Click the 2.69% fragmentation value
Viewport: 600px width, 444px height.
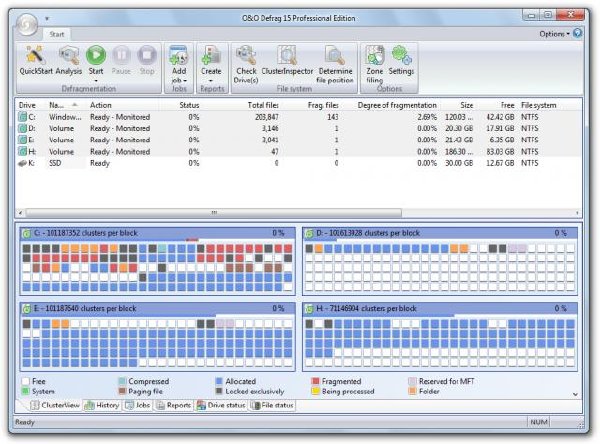pyautogui.click(x=427, y=117)
